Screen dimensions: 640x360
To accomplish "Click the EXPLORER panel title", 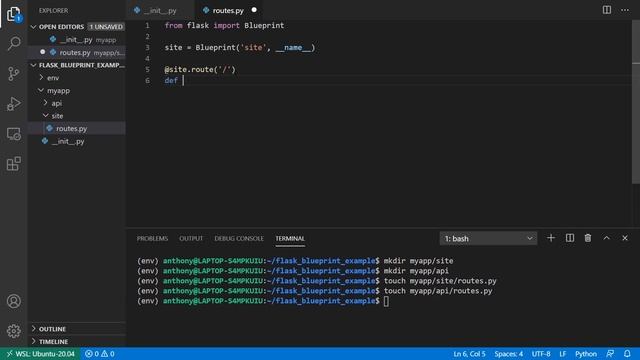I will 53,11.
